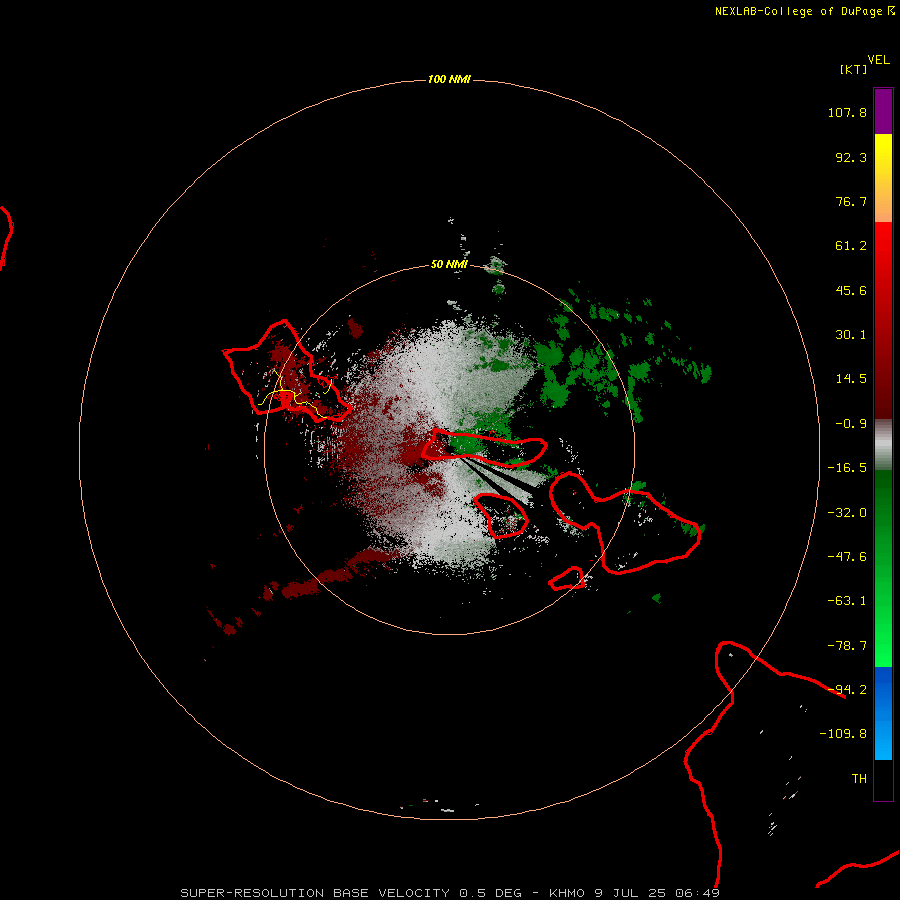Click the [KT] units label
The height and width of the screenshot is (900, 900).
[x=854, y=69]
